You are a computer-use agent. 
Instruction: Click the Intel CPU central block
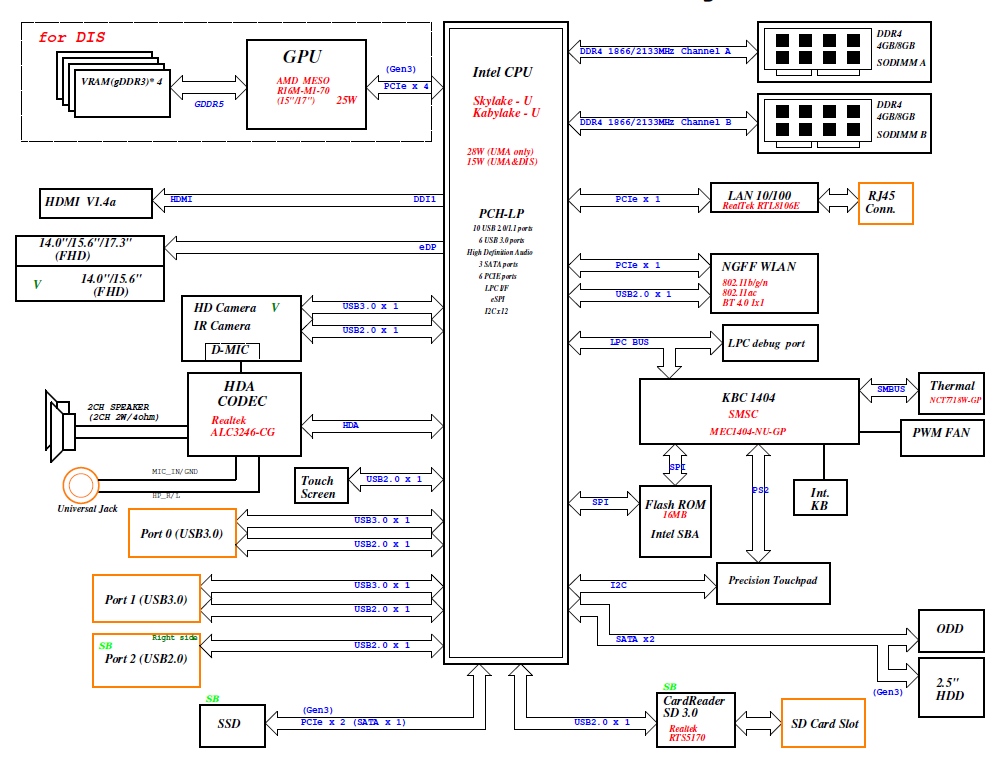click(507, 340)
